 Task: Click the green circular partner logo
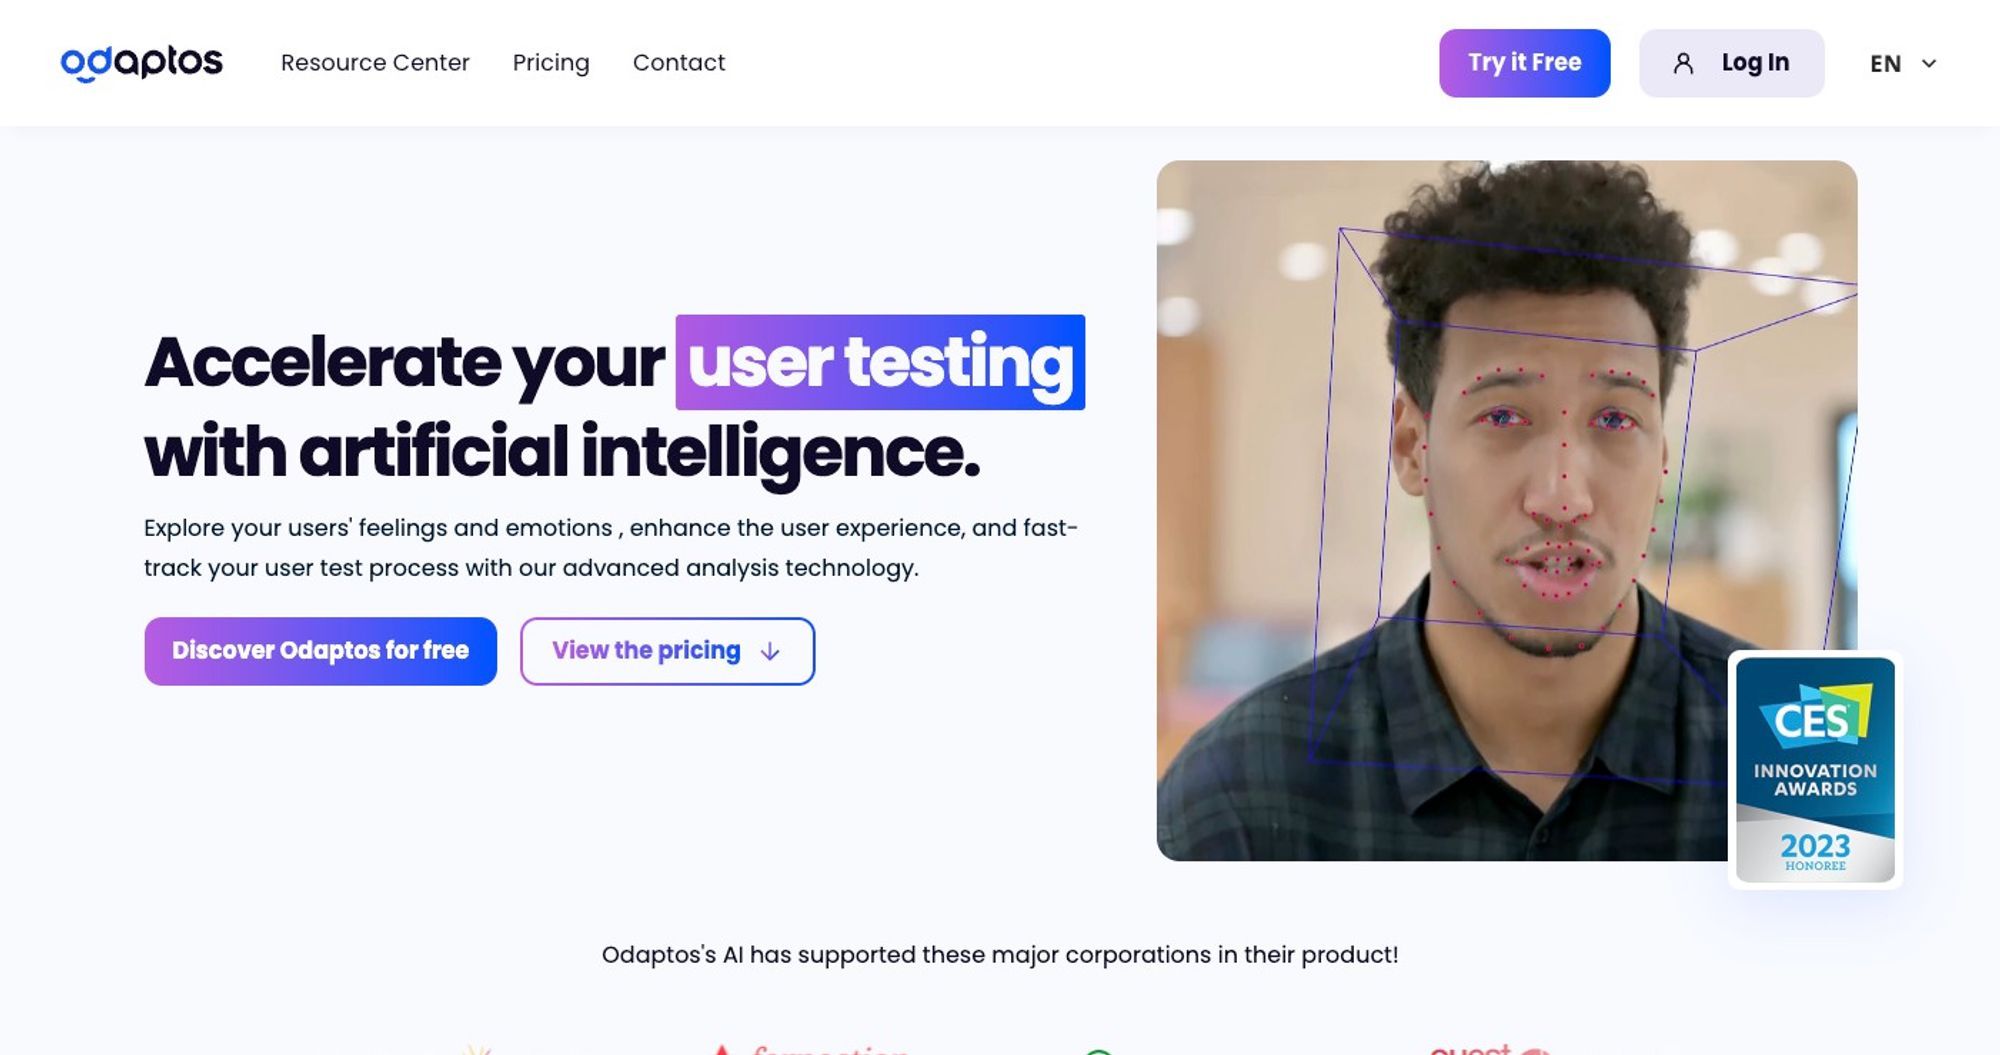point(1098,1051)
